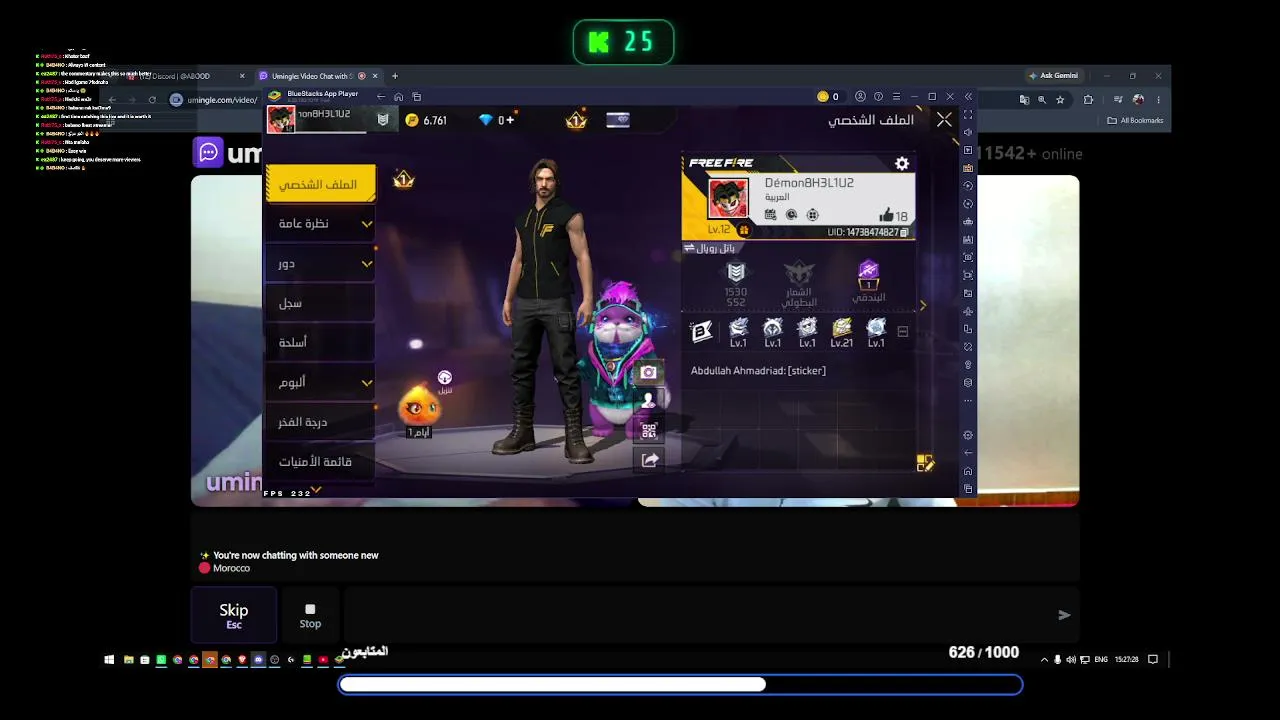
Task: Show hidden system tray icons
Action: click(1045, 660)
